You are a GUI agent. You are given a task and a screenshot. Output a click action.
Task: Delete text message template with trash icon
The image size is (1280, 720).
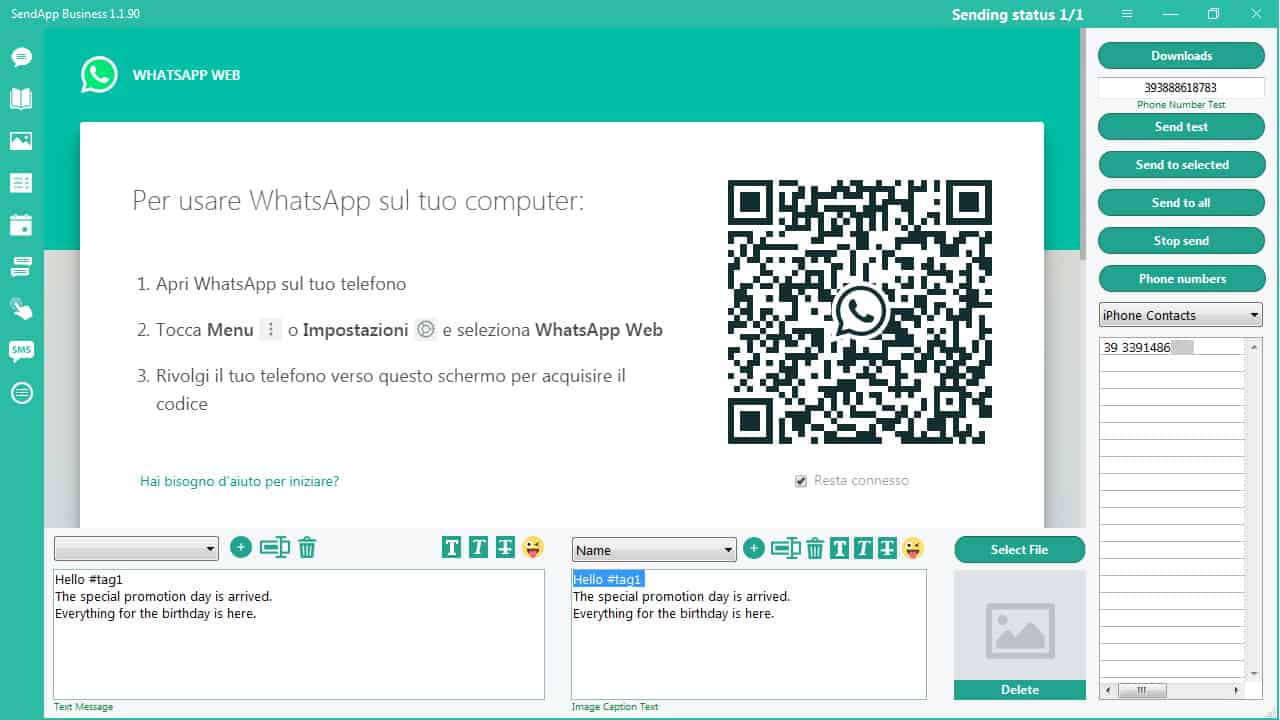(x=308, y=548)
